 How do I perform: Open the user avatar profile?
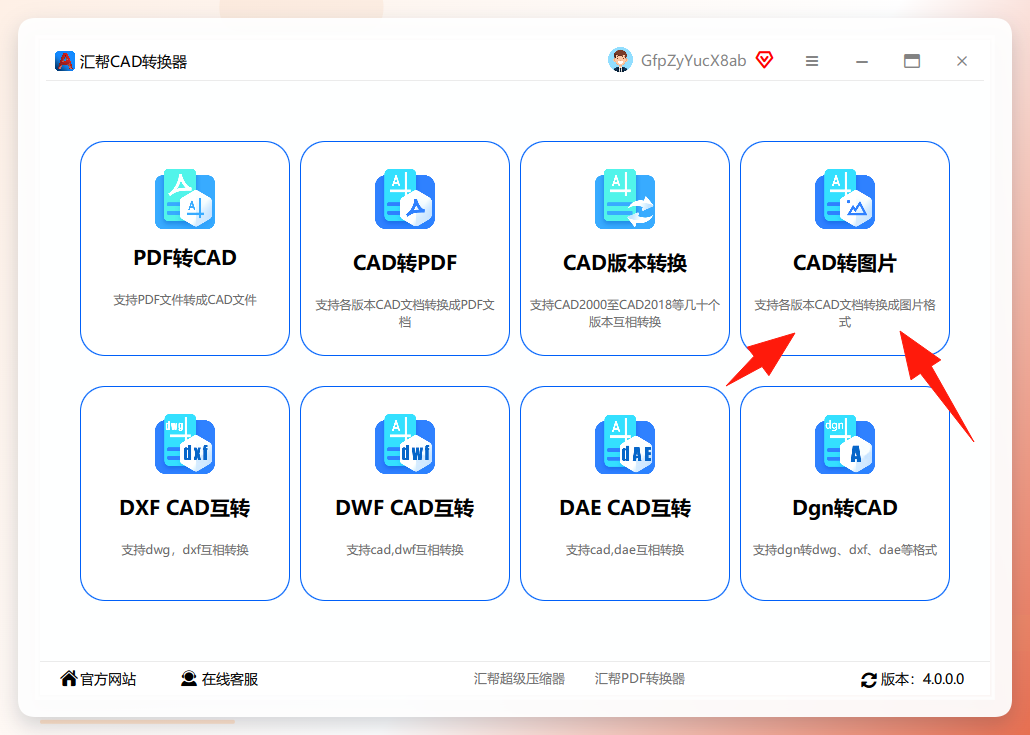(x=620, y=60)
